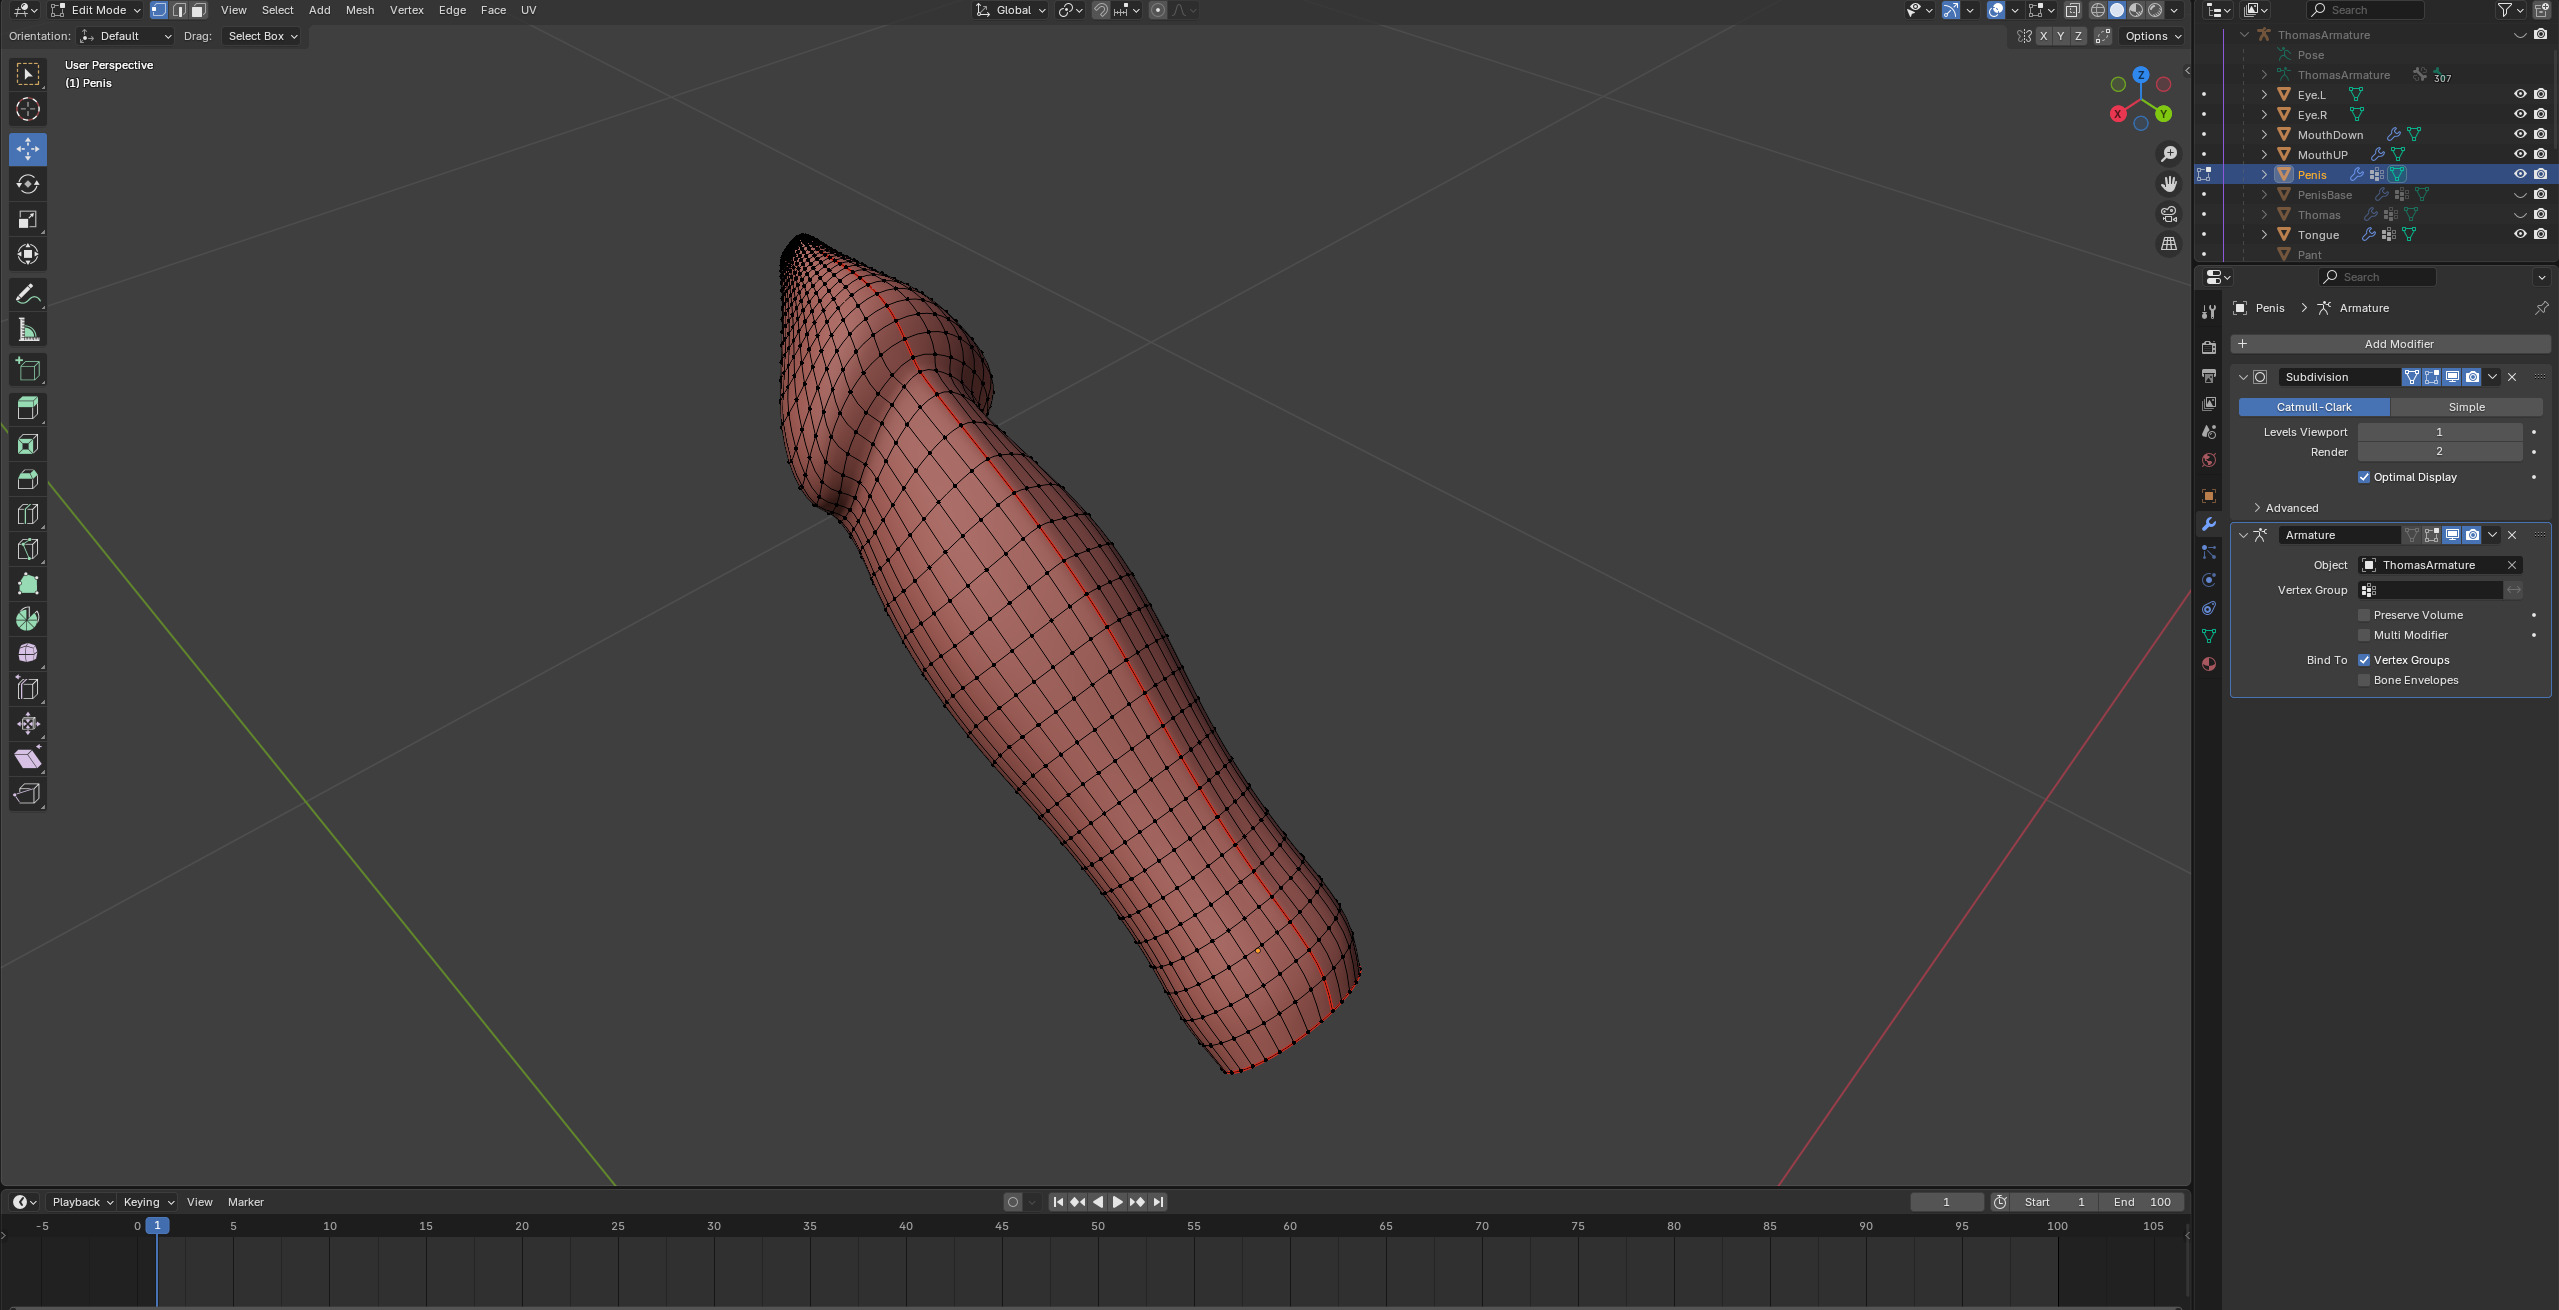This screenshot has height=1310, width=2559.
Task: Uncheck the Optimal Display checkbox
Action: pos(2364,477)
